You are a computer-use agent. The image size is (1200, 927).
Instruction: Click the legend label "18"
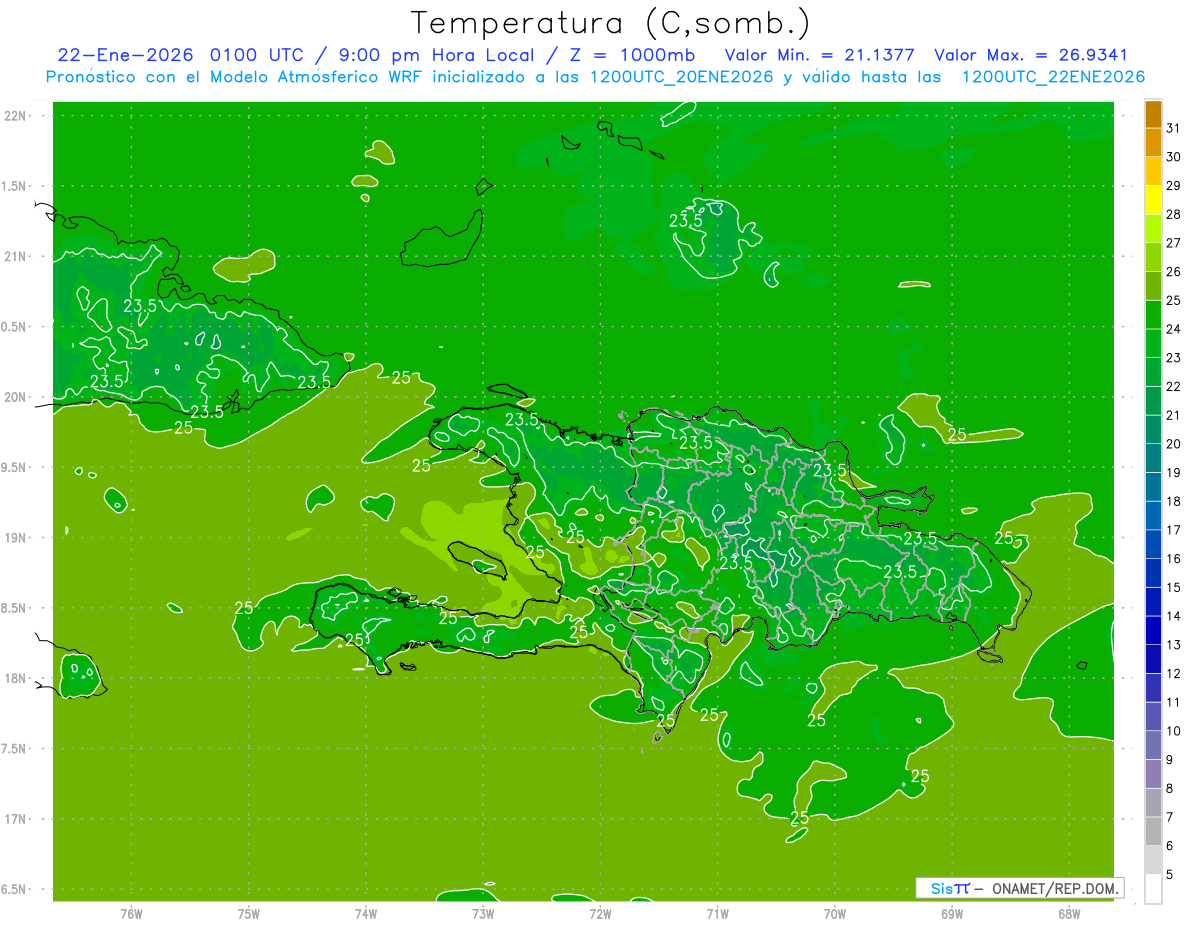point(1174,501)
